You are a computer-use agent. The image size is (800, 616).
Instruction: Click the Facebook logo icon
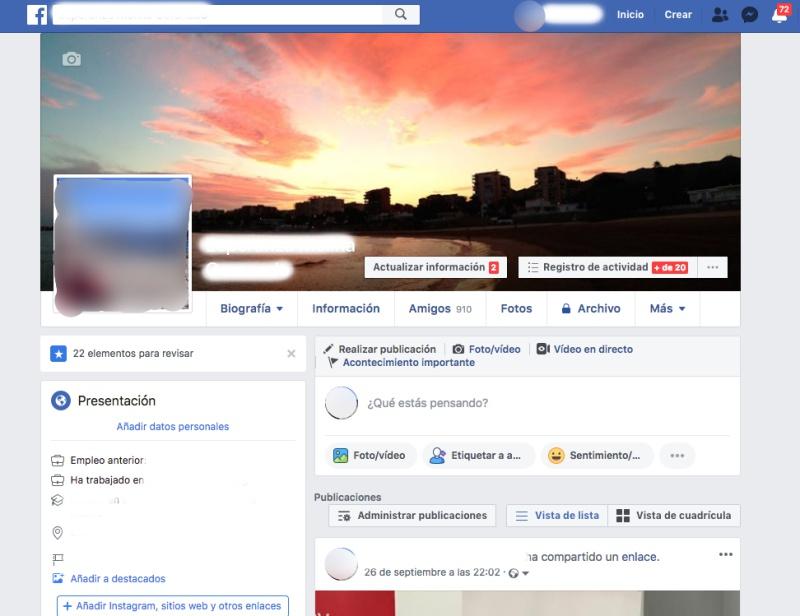pyautogui.click(x=37, y=14)
